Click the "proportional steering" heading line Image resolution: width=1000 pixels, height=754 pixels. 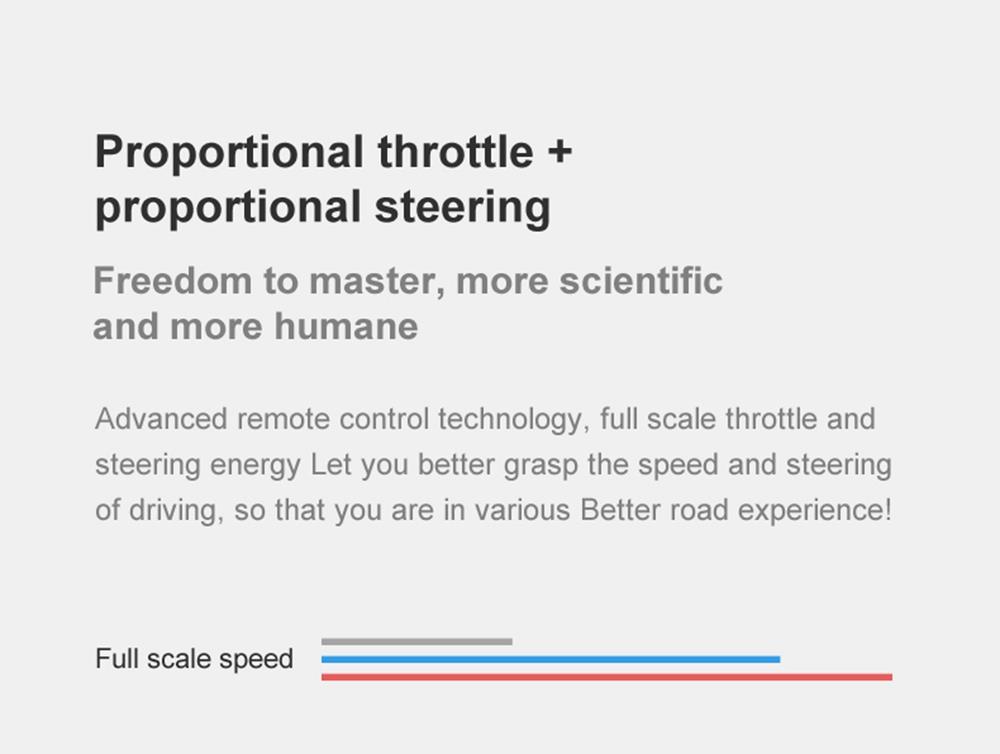click(x=323, y=209)
